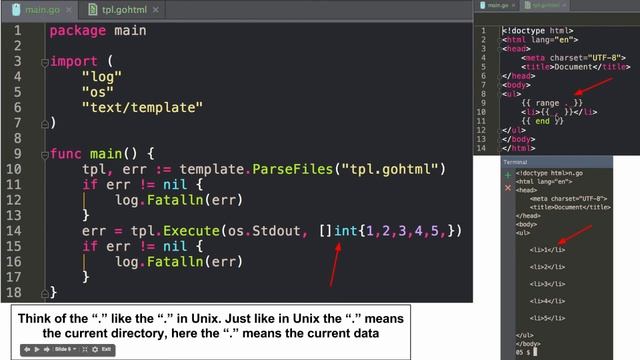Close the small main.go tab in the right editor
The width and height of the screenshot is (640, 360).
click(x=513, y=5)
